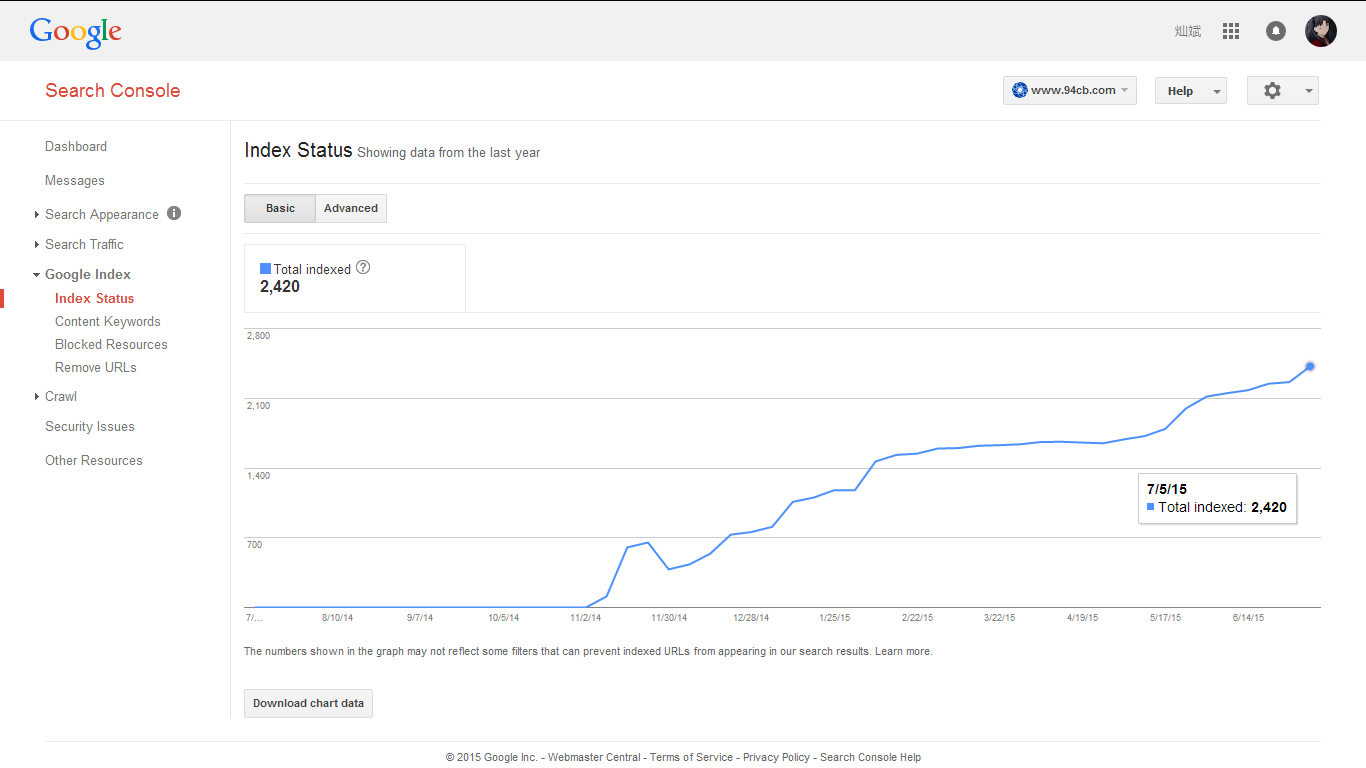The image size is (1366, 768).
Task: Click the Total indexed help question mark
Action: pos(363,267)
